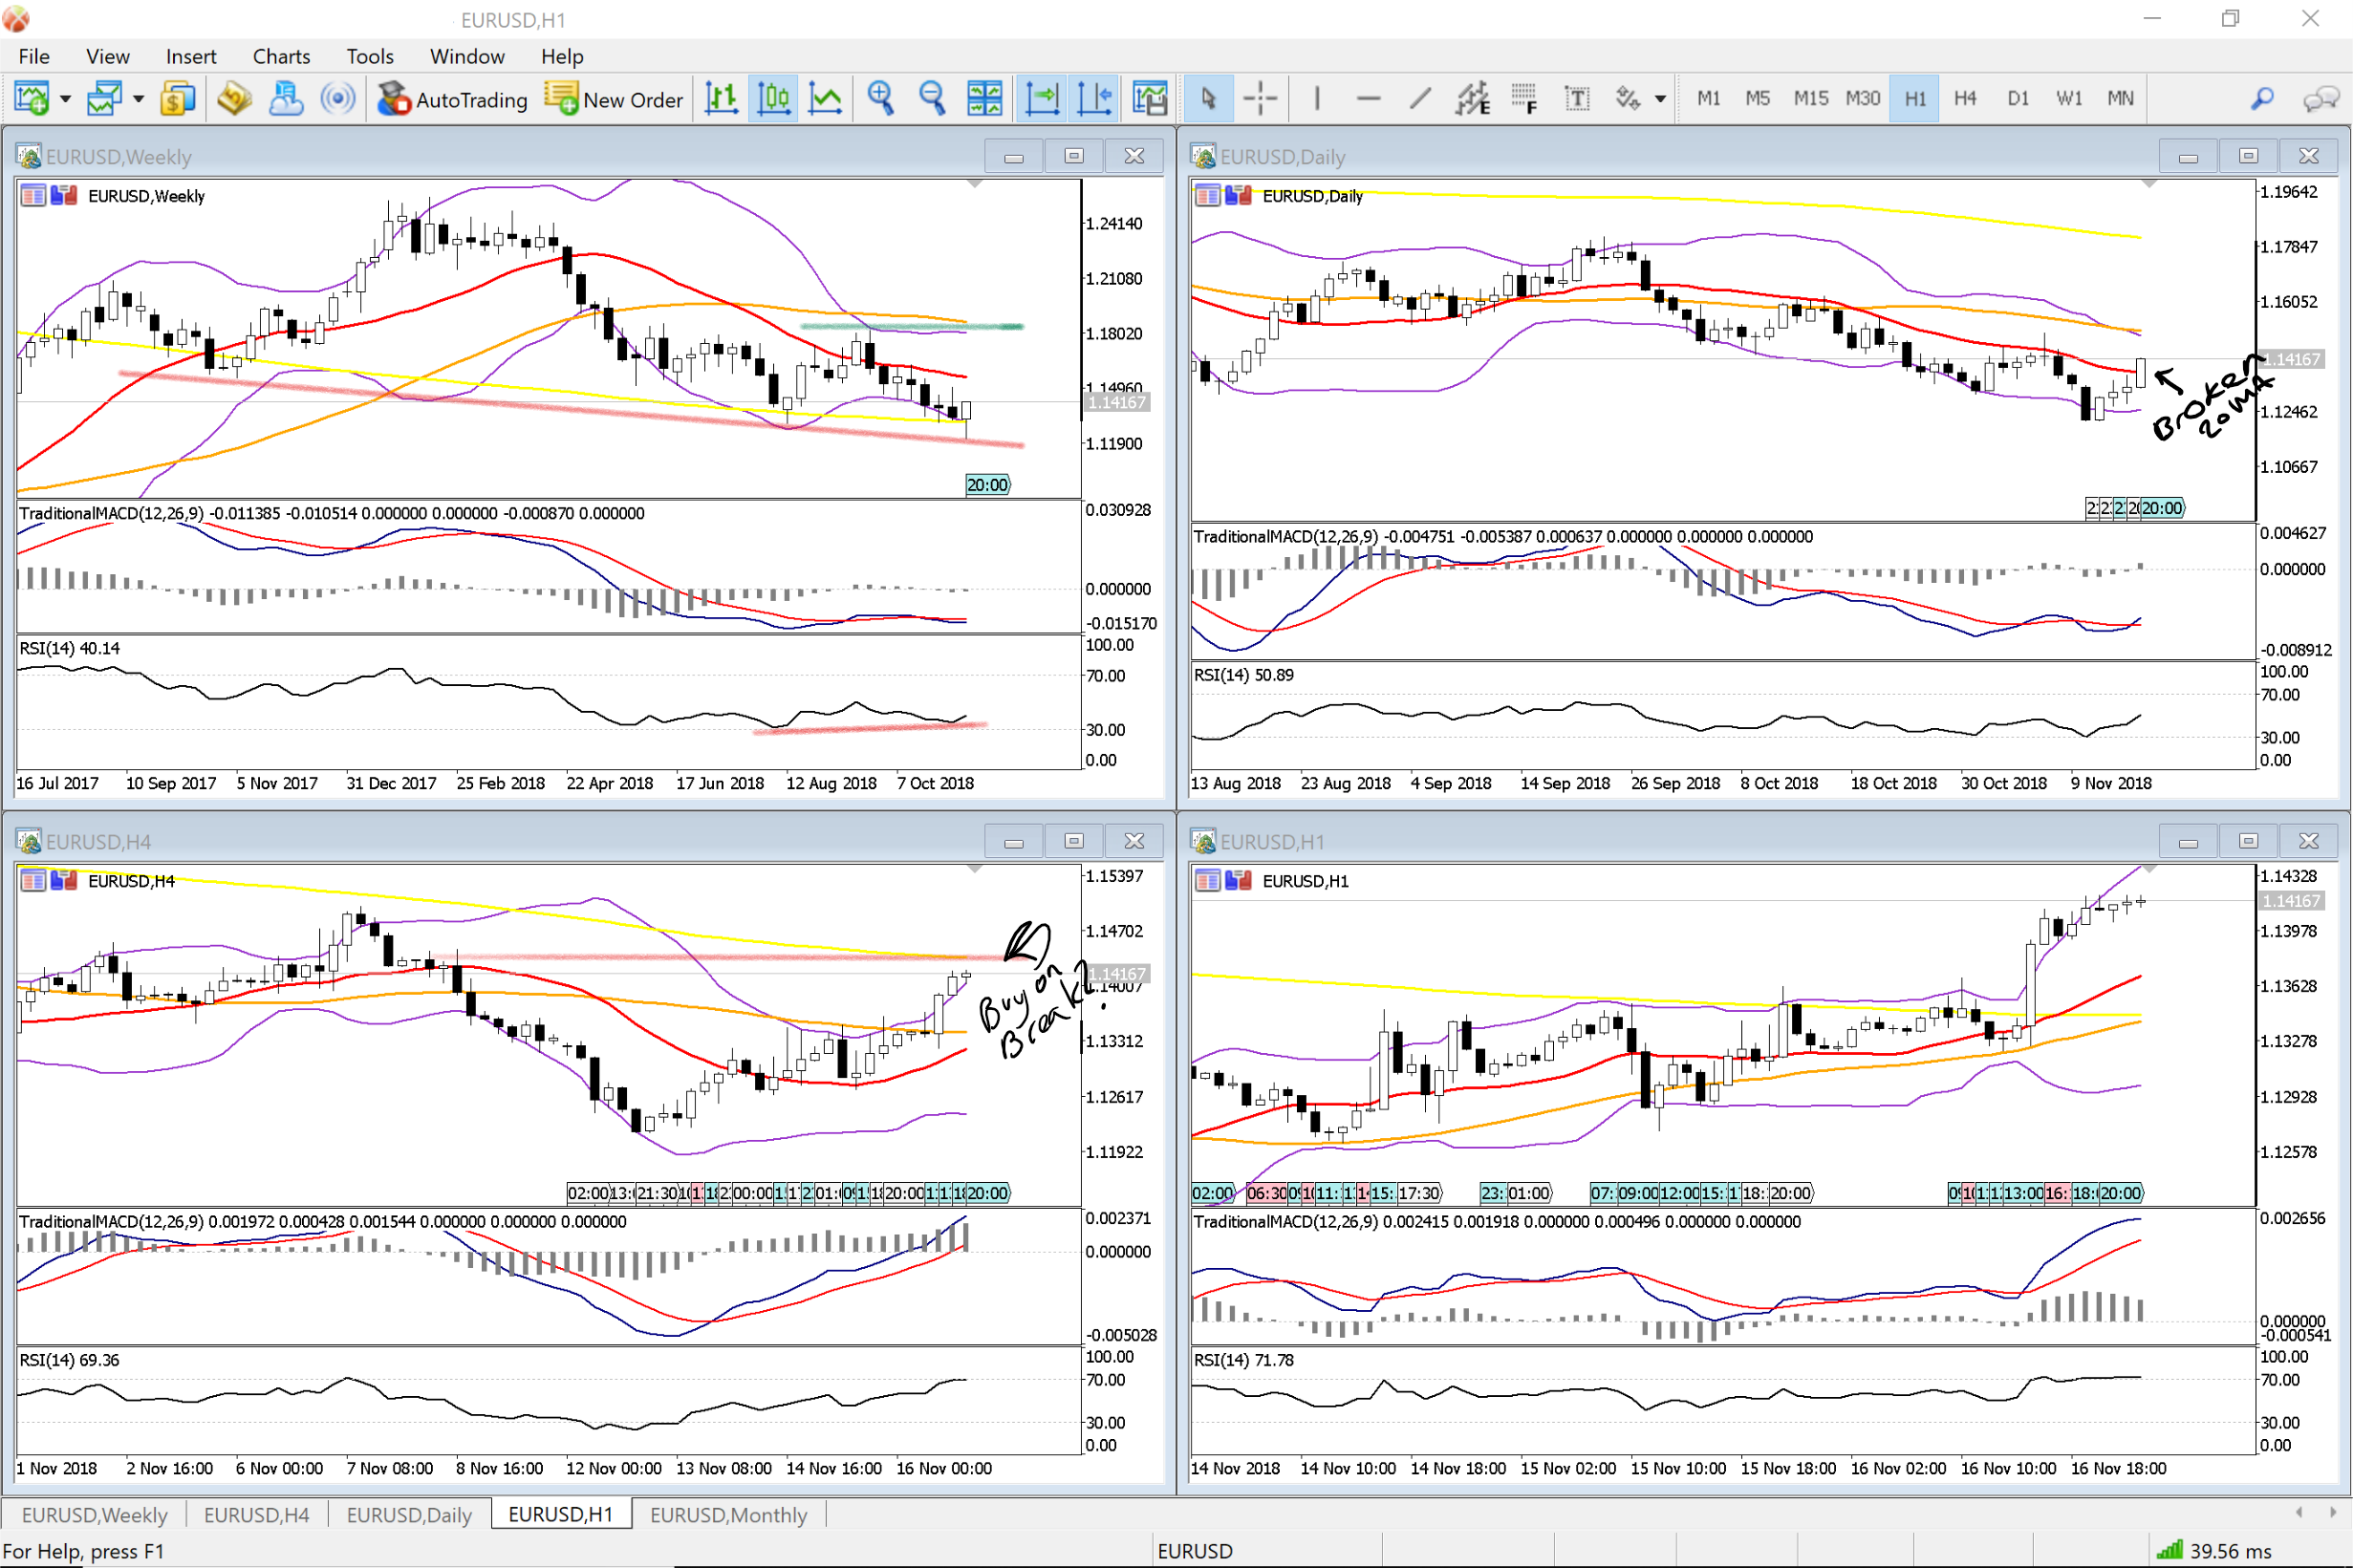2353x1568 pixels.
Task: Select the text label tool
Action: (1576, 98)
